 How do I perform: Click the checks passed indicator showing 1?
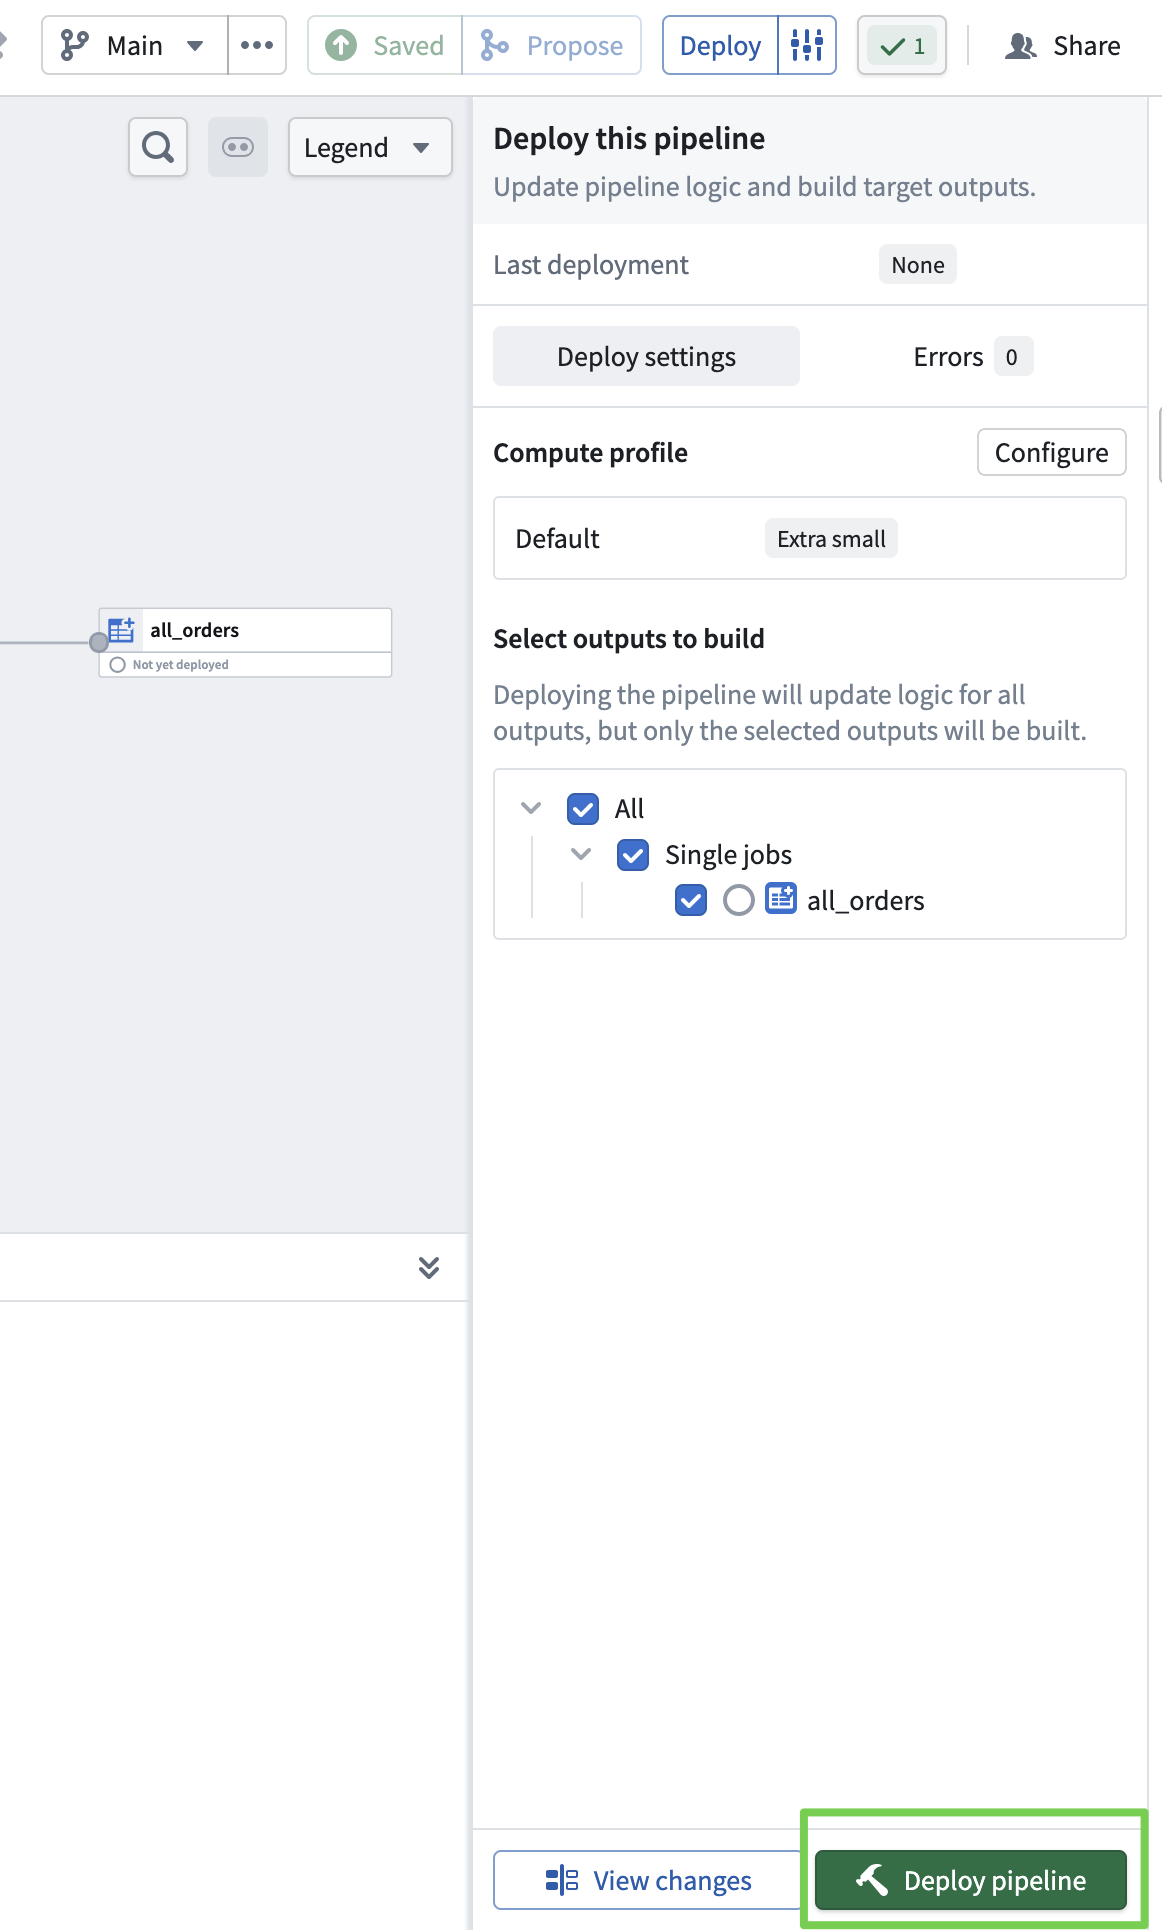[902, 46]
